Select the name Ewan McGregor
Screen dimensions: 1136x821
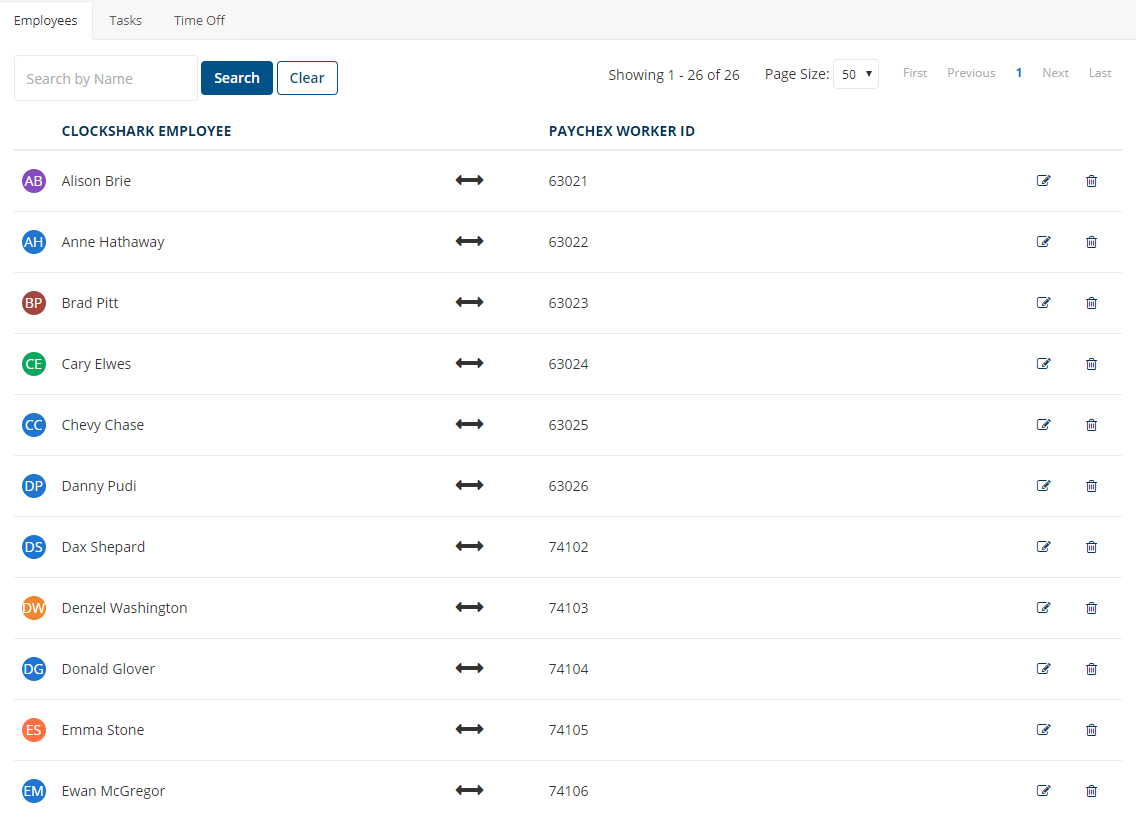114,791
